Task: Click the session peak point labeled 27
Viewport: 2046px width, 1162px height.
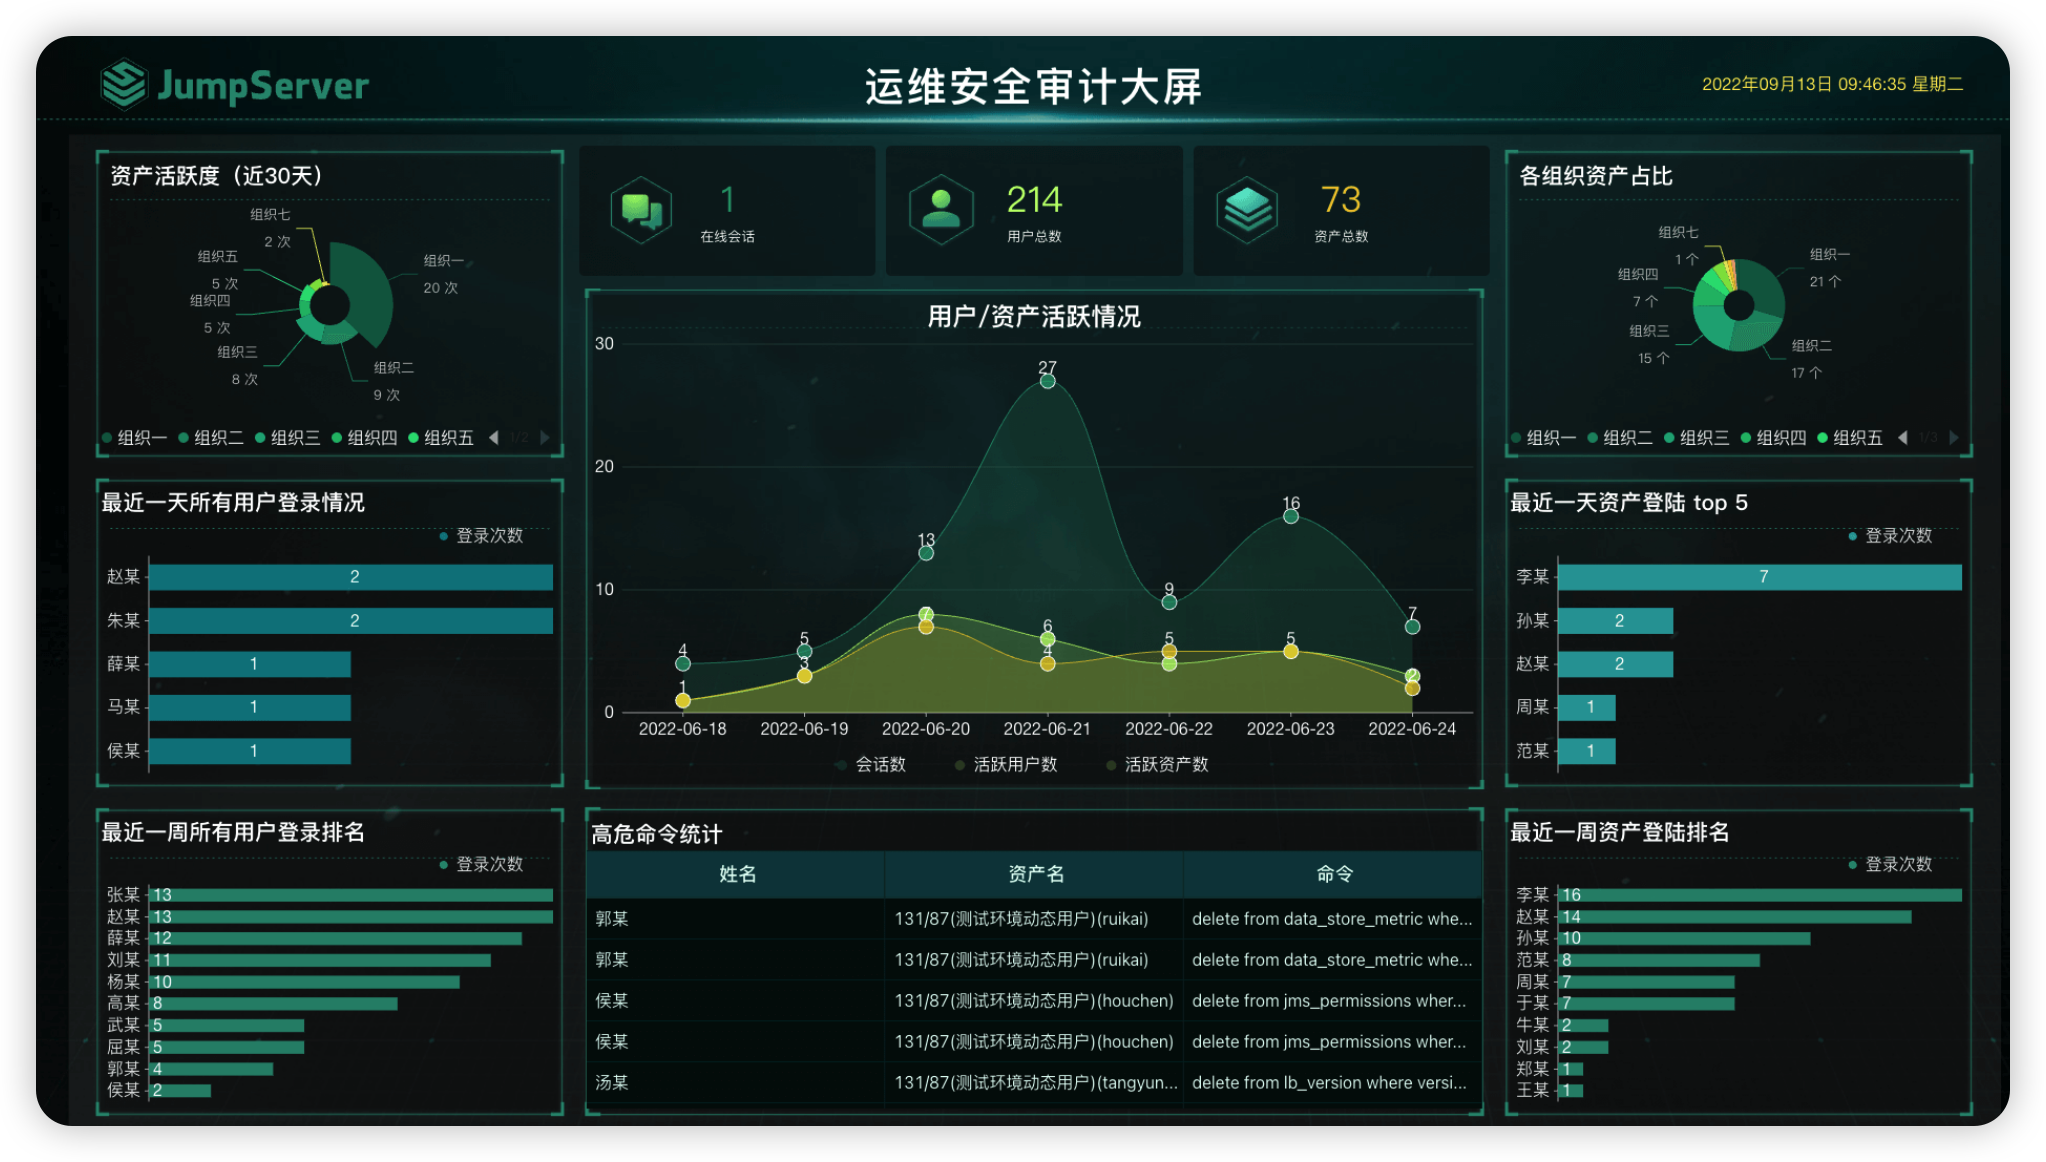Action: click(x=1047, y=381)
